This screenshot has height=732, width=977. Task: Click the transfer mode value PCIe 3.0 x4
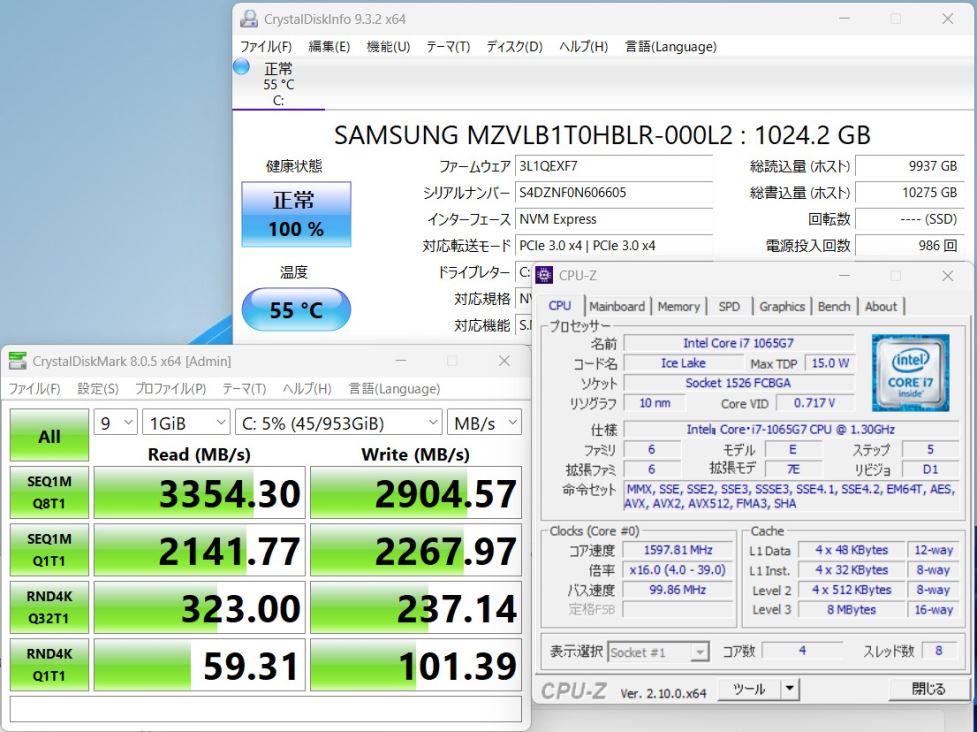[x=614, y=245]
